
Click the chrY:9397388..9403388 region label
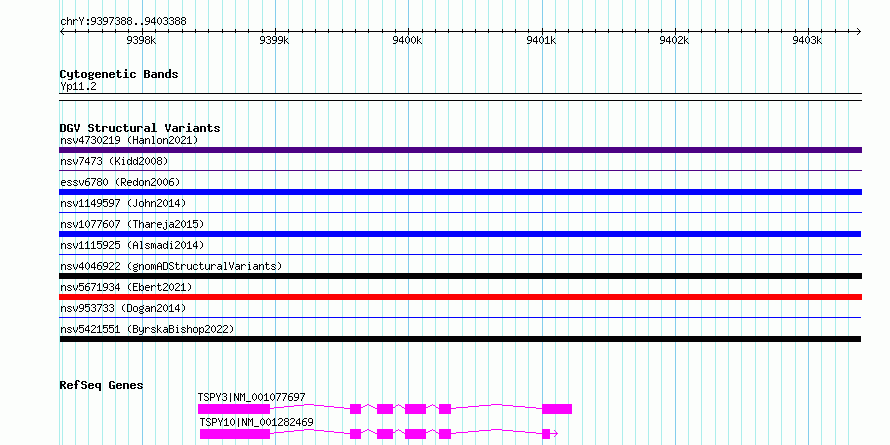pyautogui.click(x=123, y=22)
